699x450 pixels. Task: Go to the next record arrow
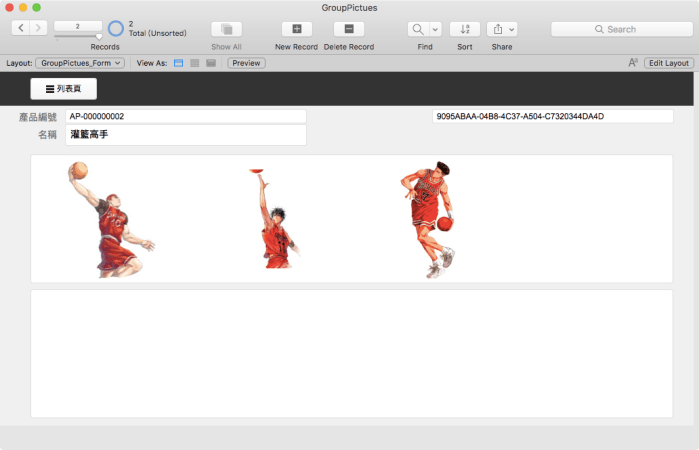coord(38,28)
